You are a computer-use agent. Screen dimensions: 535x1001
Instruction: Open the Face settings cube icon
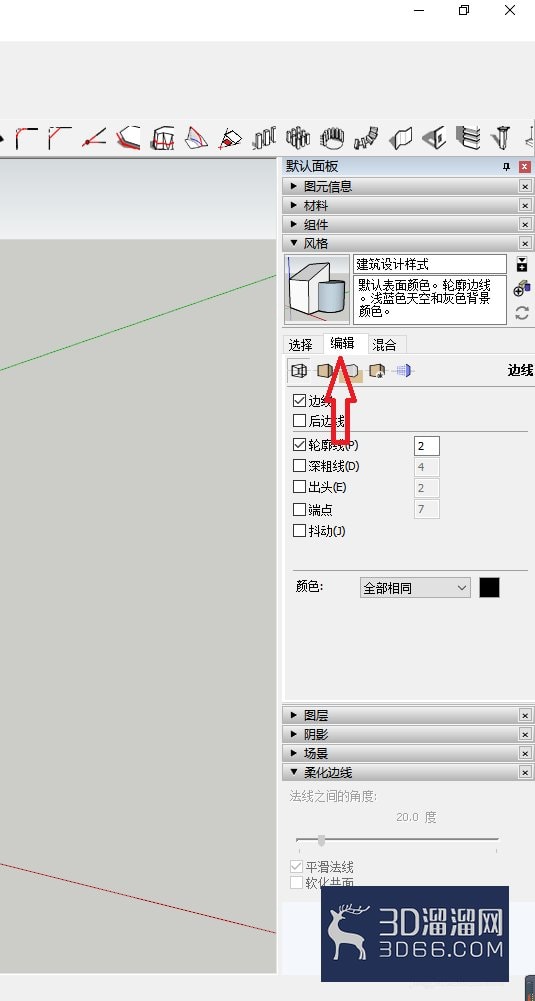point(325,370)
